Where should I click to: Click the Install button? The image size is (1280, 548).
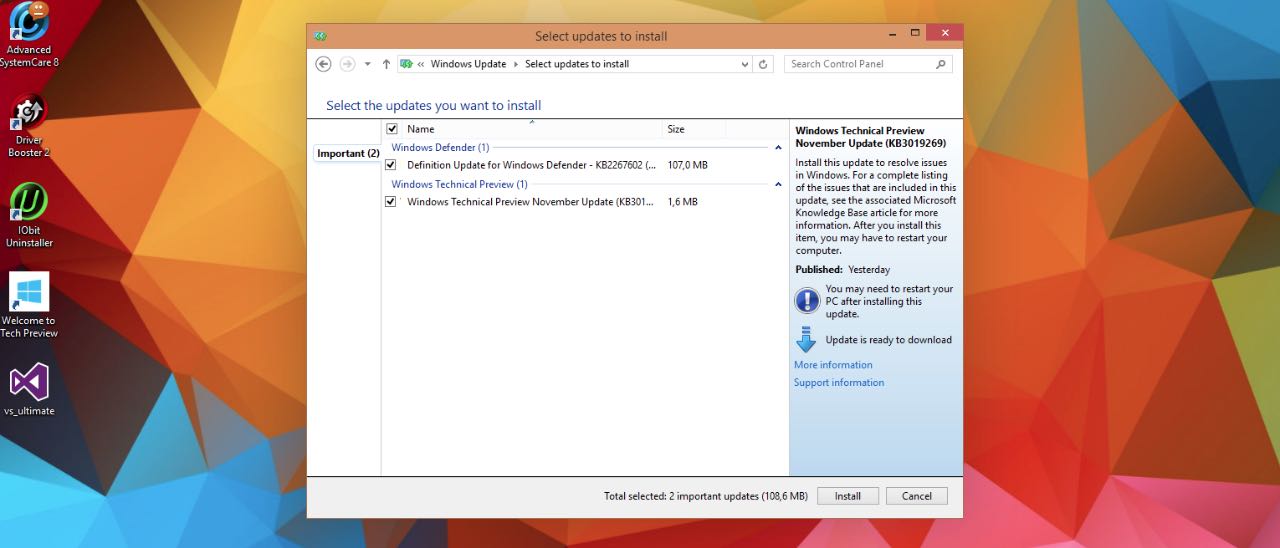pos(848,496)
